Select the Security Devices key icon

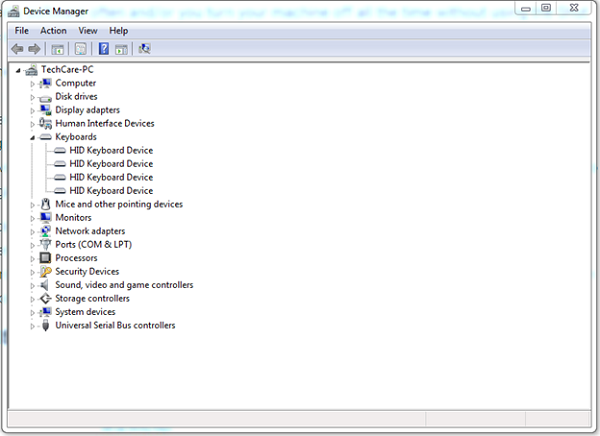(45, 272)
